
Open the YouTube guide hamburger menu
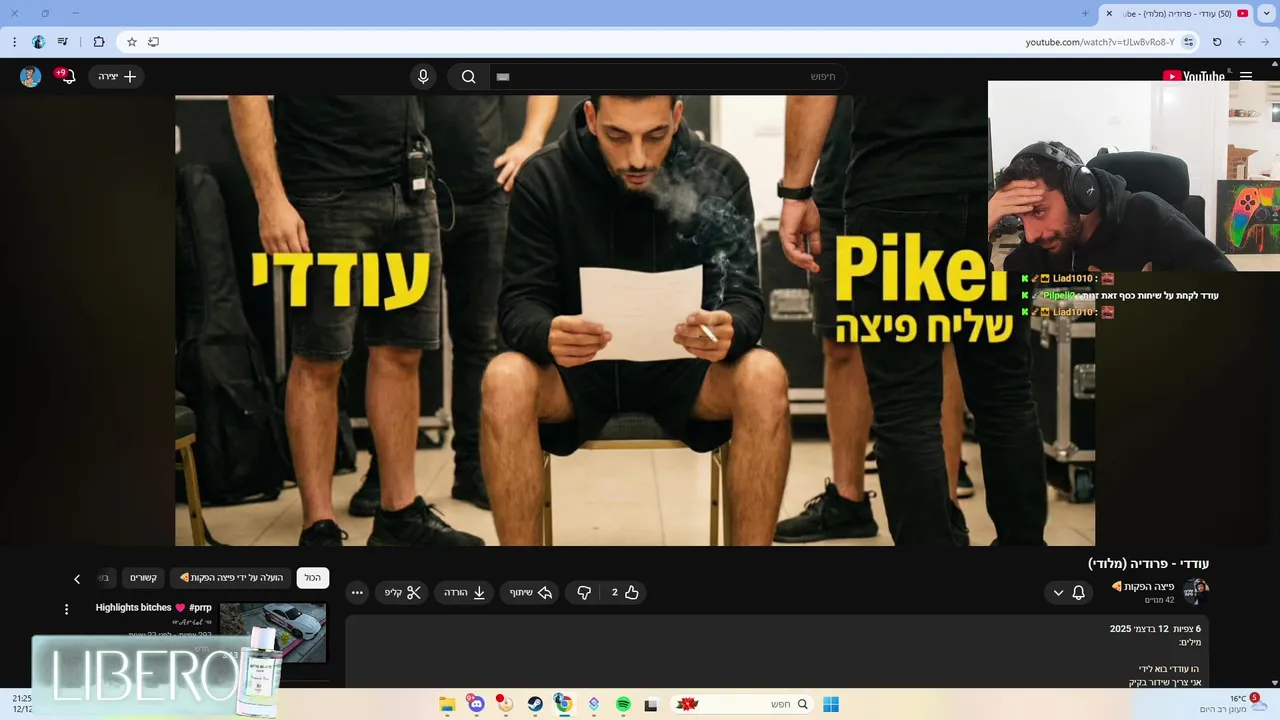pos(1246,76)
